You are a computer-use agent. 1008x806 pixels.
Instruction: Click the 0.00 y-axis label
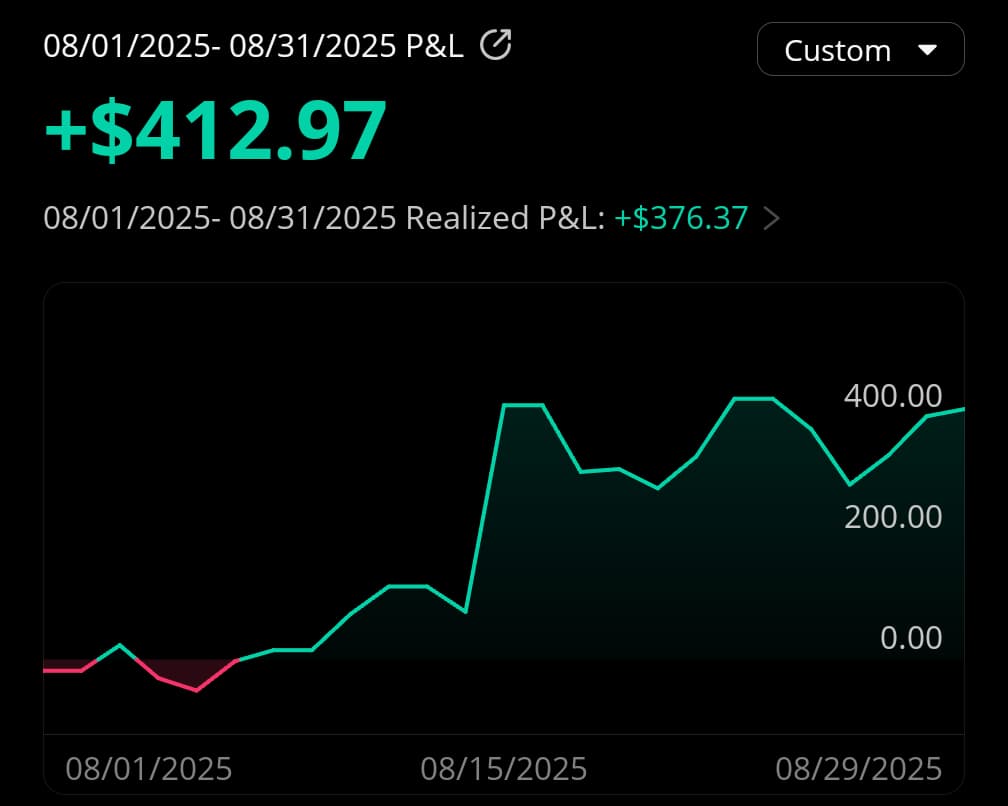(x=911, y=638)
